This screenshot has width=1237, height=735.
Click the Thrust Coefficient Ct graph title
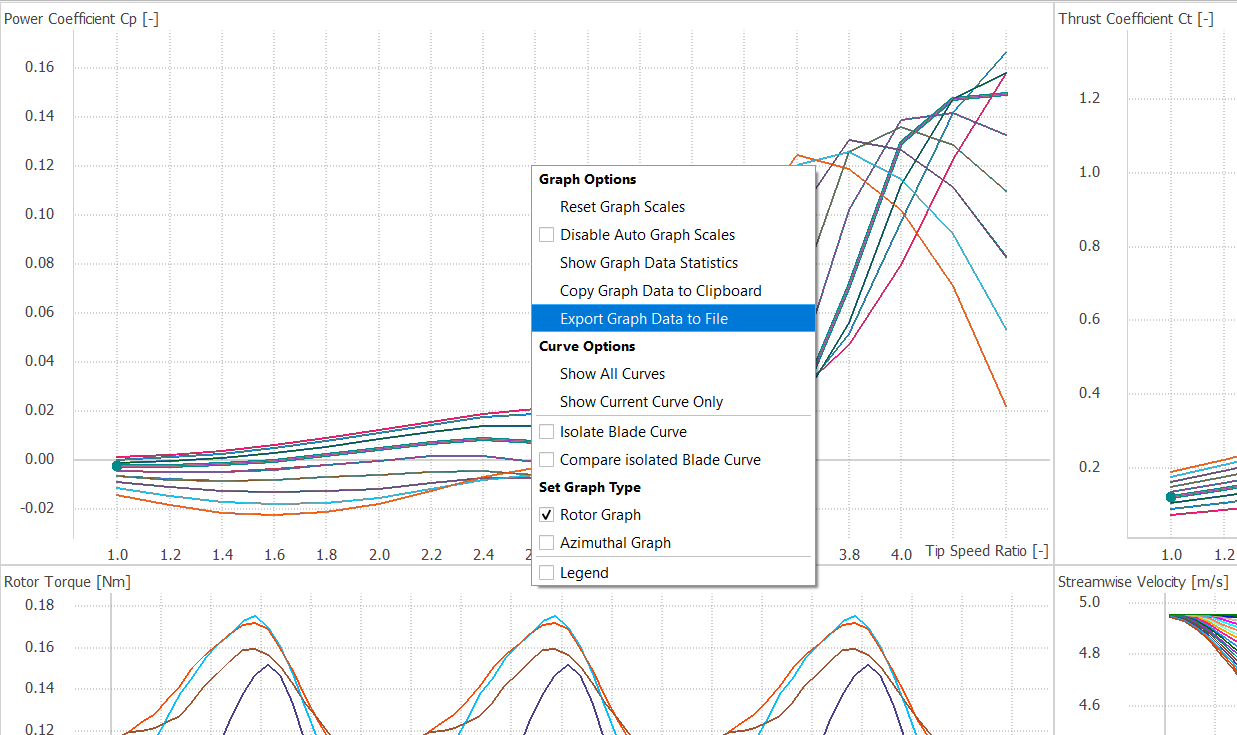coord(1136,19)
